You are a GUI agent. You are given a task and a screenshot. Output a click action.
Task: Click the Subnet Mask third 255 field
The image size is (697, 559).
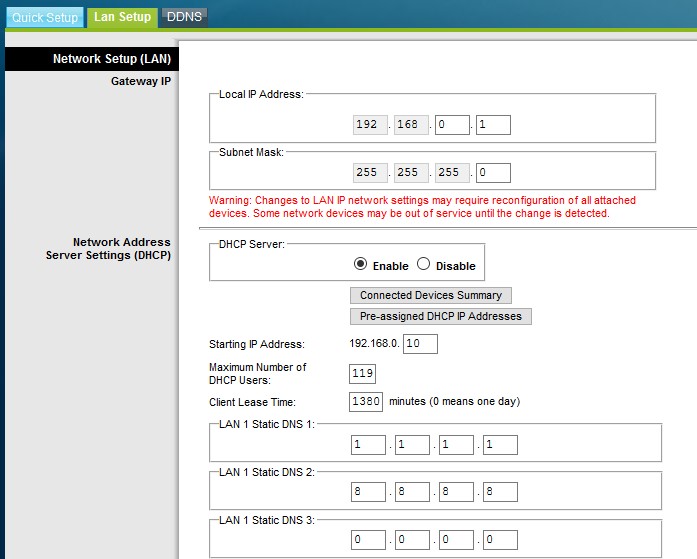(452, 172)
